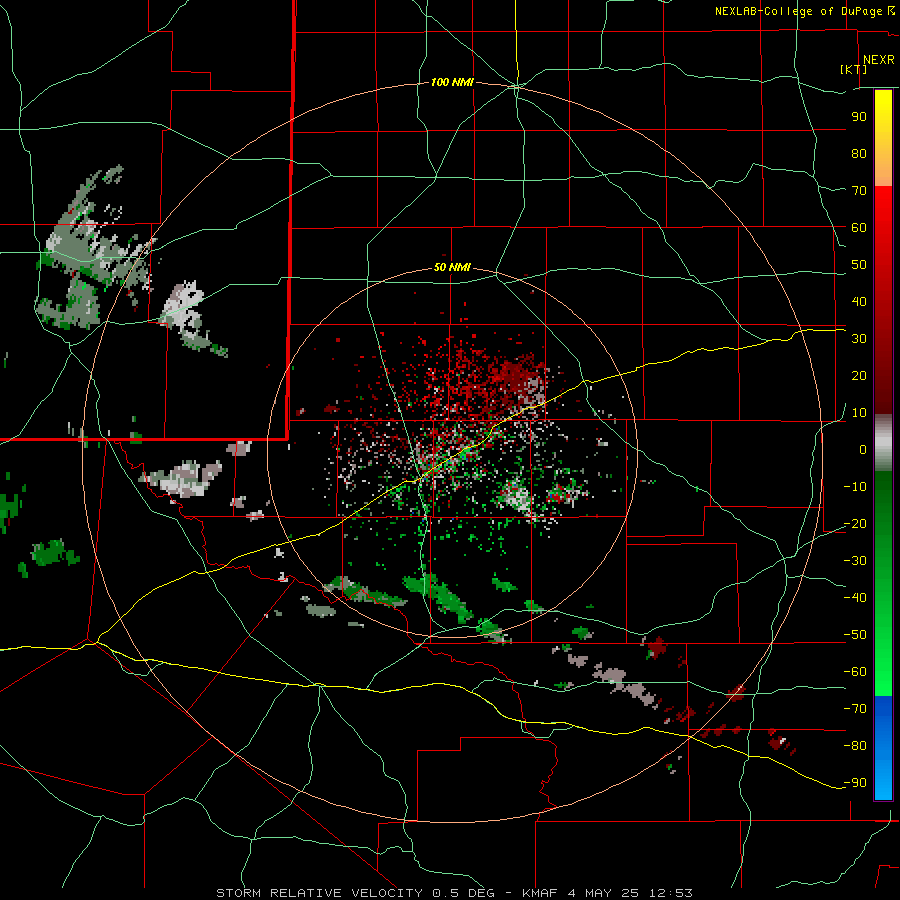Click the -80 scale label
The height and width of the screenshot is (900, 900).
pos(855,746)
